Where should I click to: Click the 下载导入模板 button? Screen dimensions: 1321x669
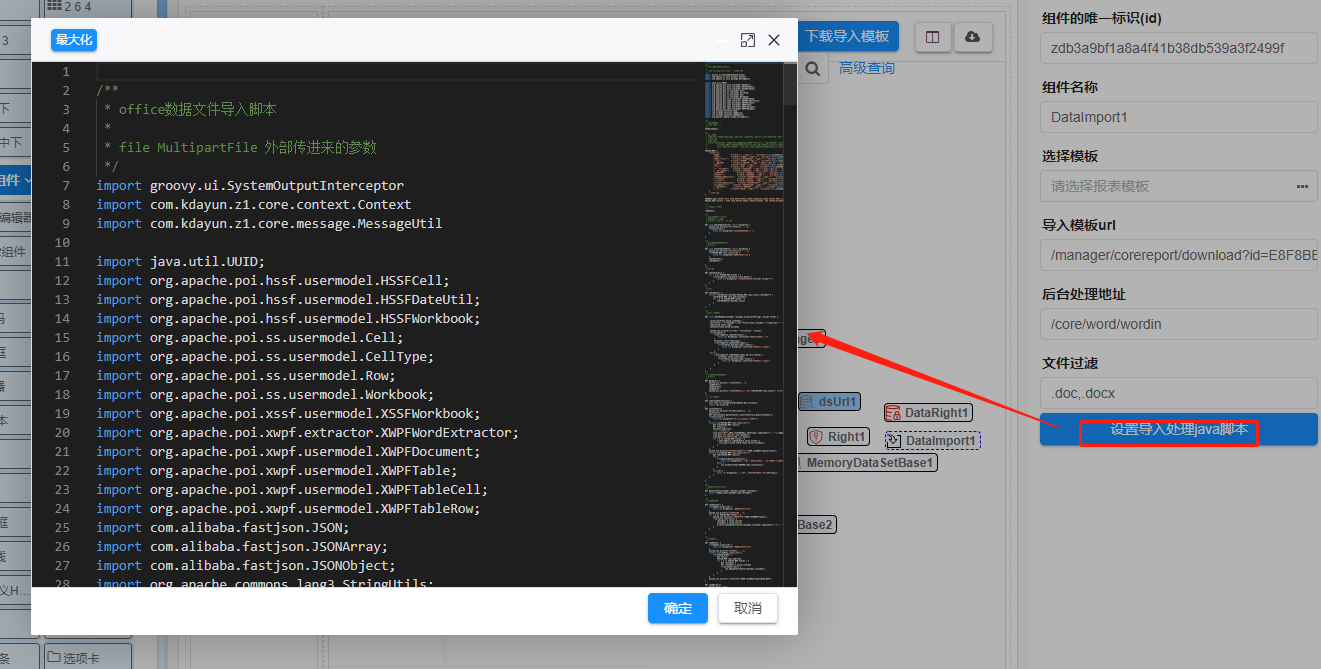[848, 36]
